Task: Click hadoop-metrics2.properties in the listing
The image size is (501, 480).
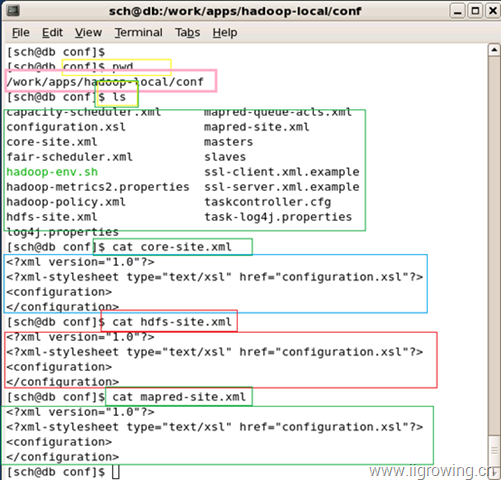Action: point(98,187)
